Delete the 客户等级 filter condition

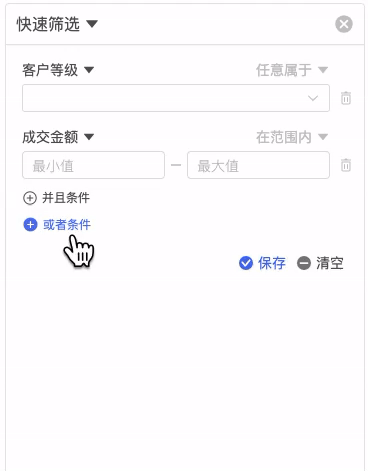(x=346, y=98)
